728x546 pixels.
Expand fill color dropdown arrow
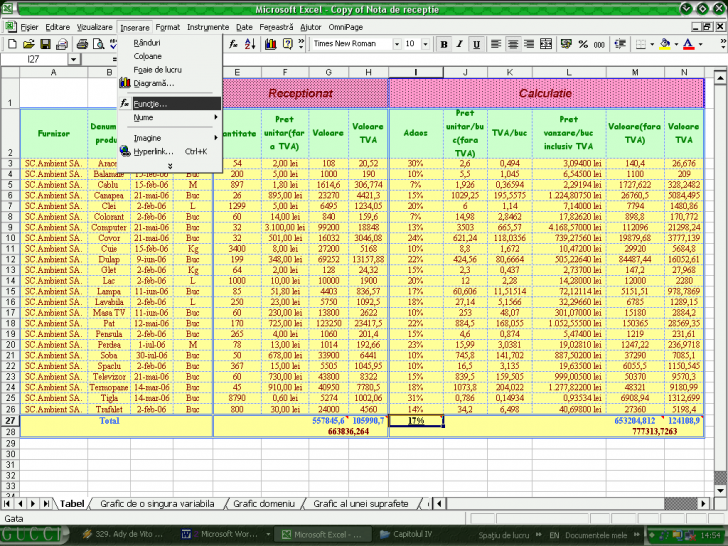[676, 44]
